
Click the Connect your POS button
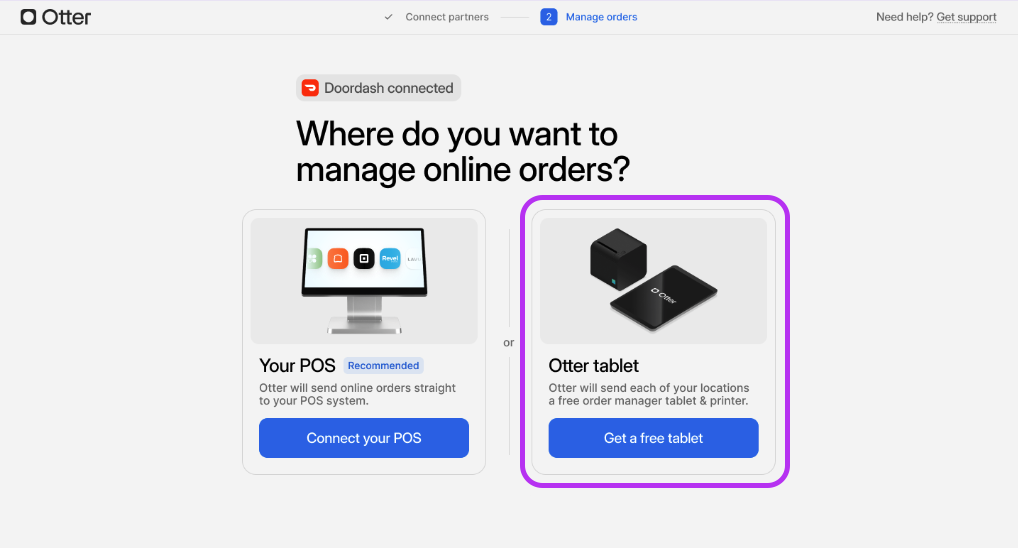point(364,438)
